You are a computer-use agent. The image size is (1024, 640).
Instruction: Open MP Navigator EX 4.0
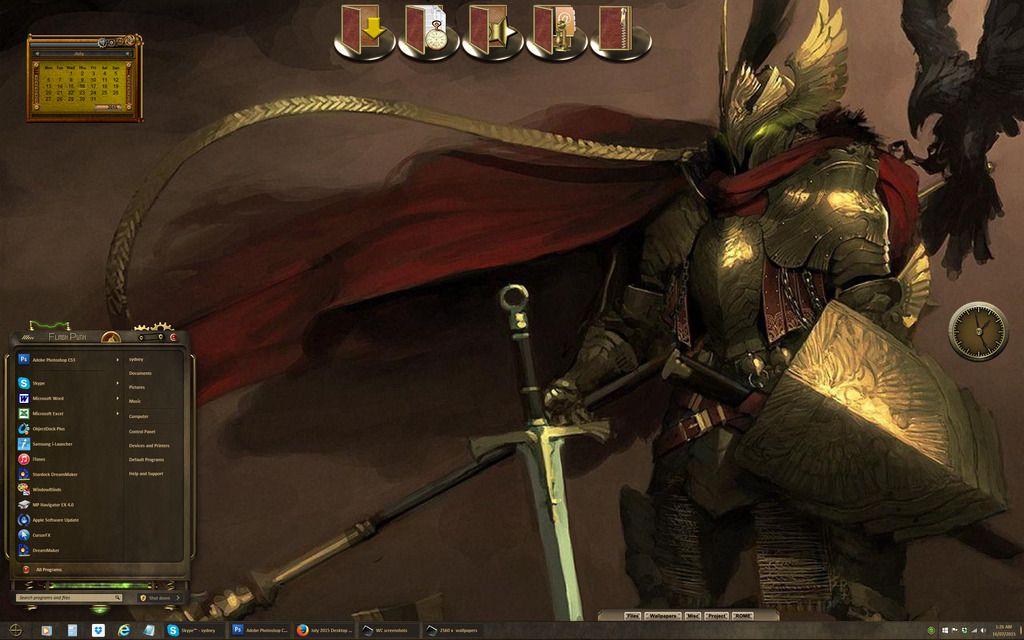click(x=68, y=505)
